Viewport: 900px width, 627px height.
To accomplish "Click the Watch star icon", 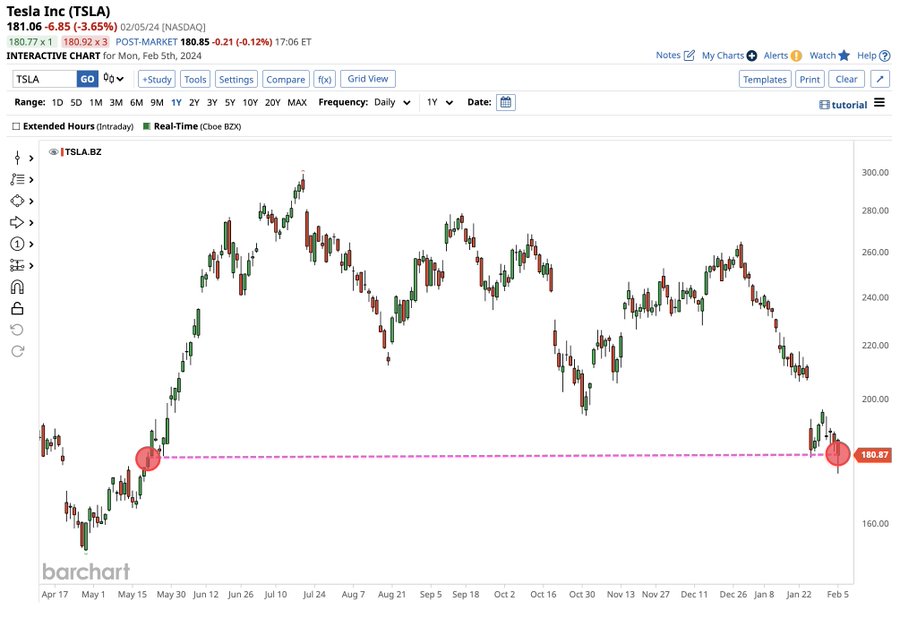I will pos(844,56).
